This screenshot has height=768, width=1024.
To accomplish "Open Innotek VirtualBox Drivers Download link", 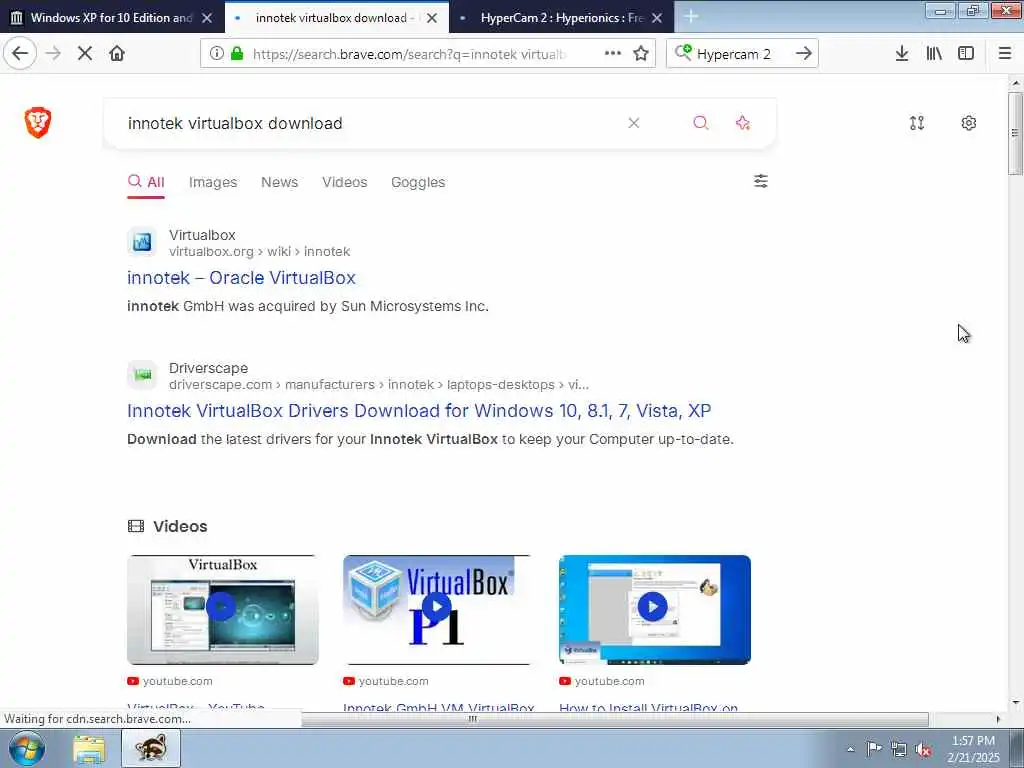I will point(419,411).
